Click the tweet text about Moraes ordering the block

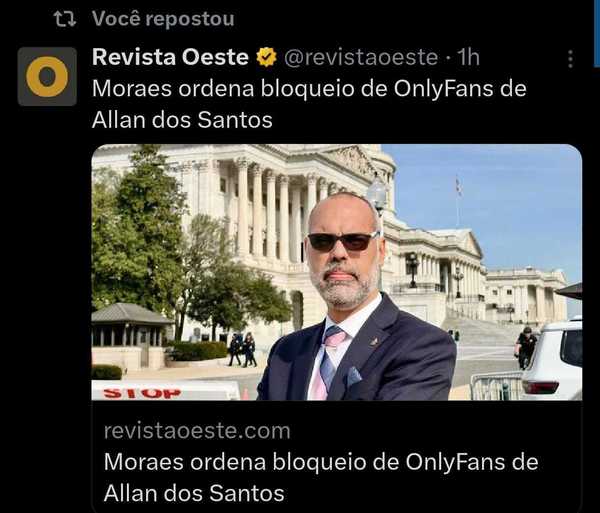(x=309, y=104)
